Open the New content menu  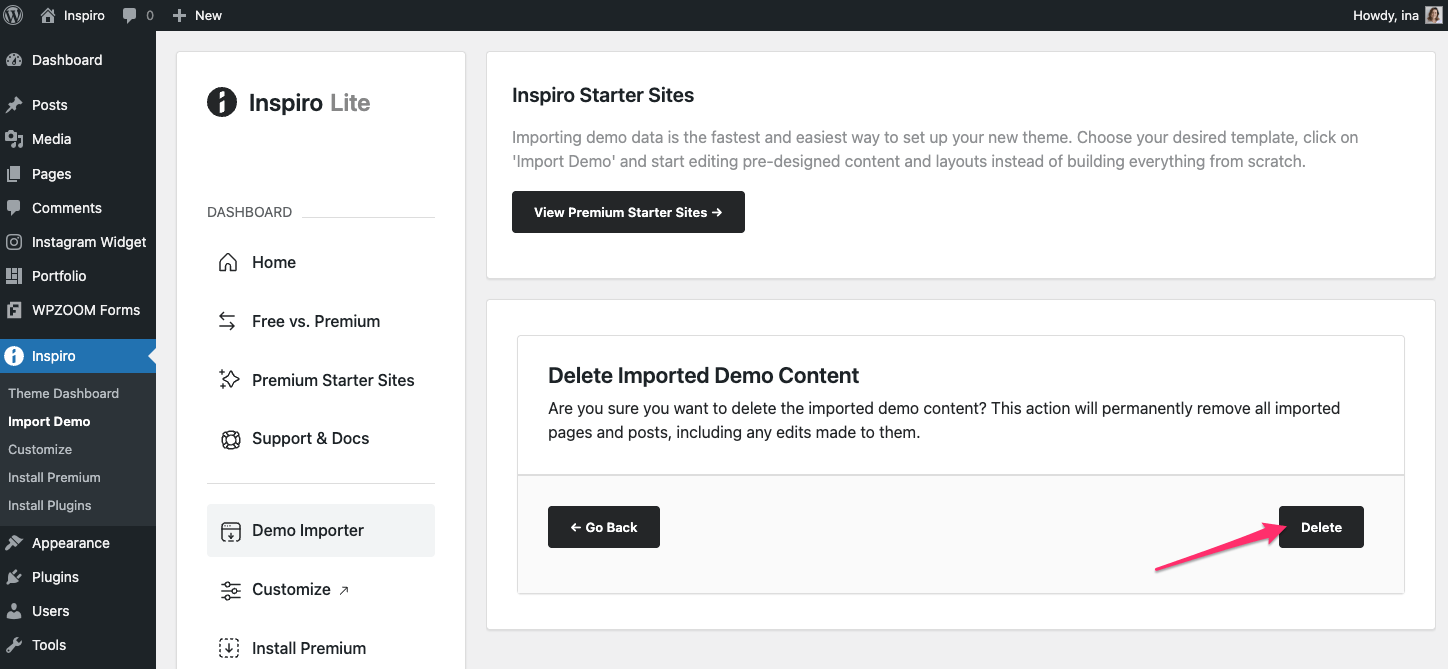pyautogui.click(x=197, y=15)
